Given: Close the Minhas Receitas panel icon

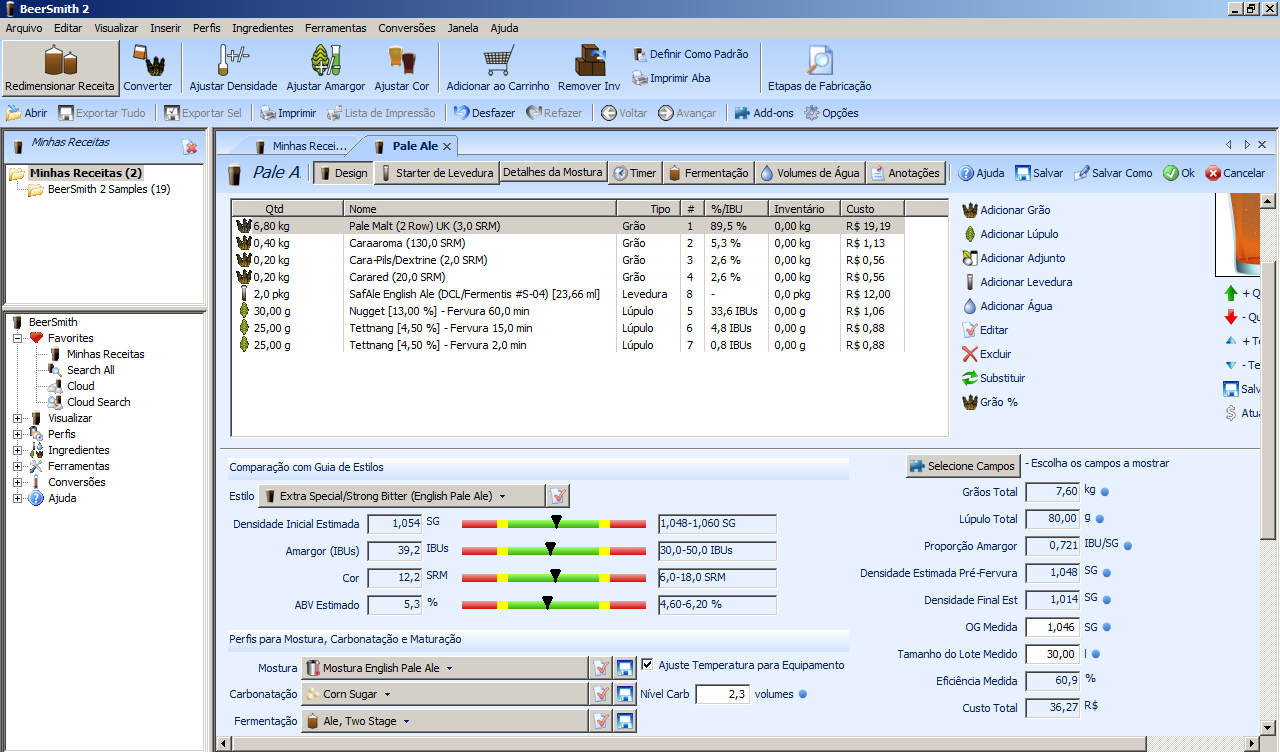Looking at the screenshot, I should click(x=190, y=147).
